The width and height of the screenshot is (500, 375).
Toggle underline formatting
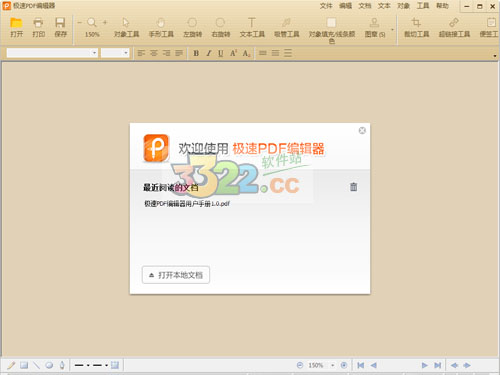coord(221,53)
